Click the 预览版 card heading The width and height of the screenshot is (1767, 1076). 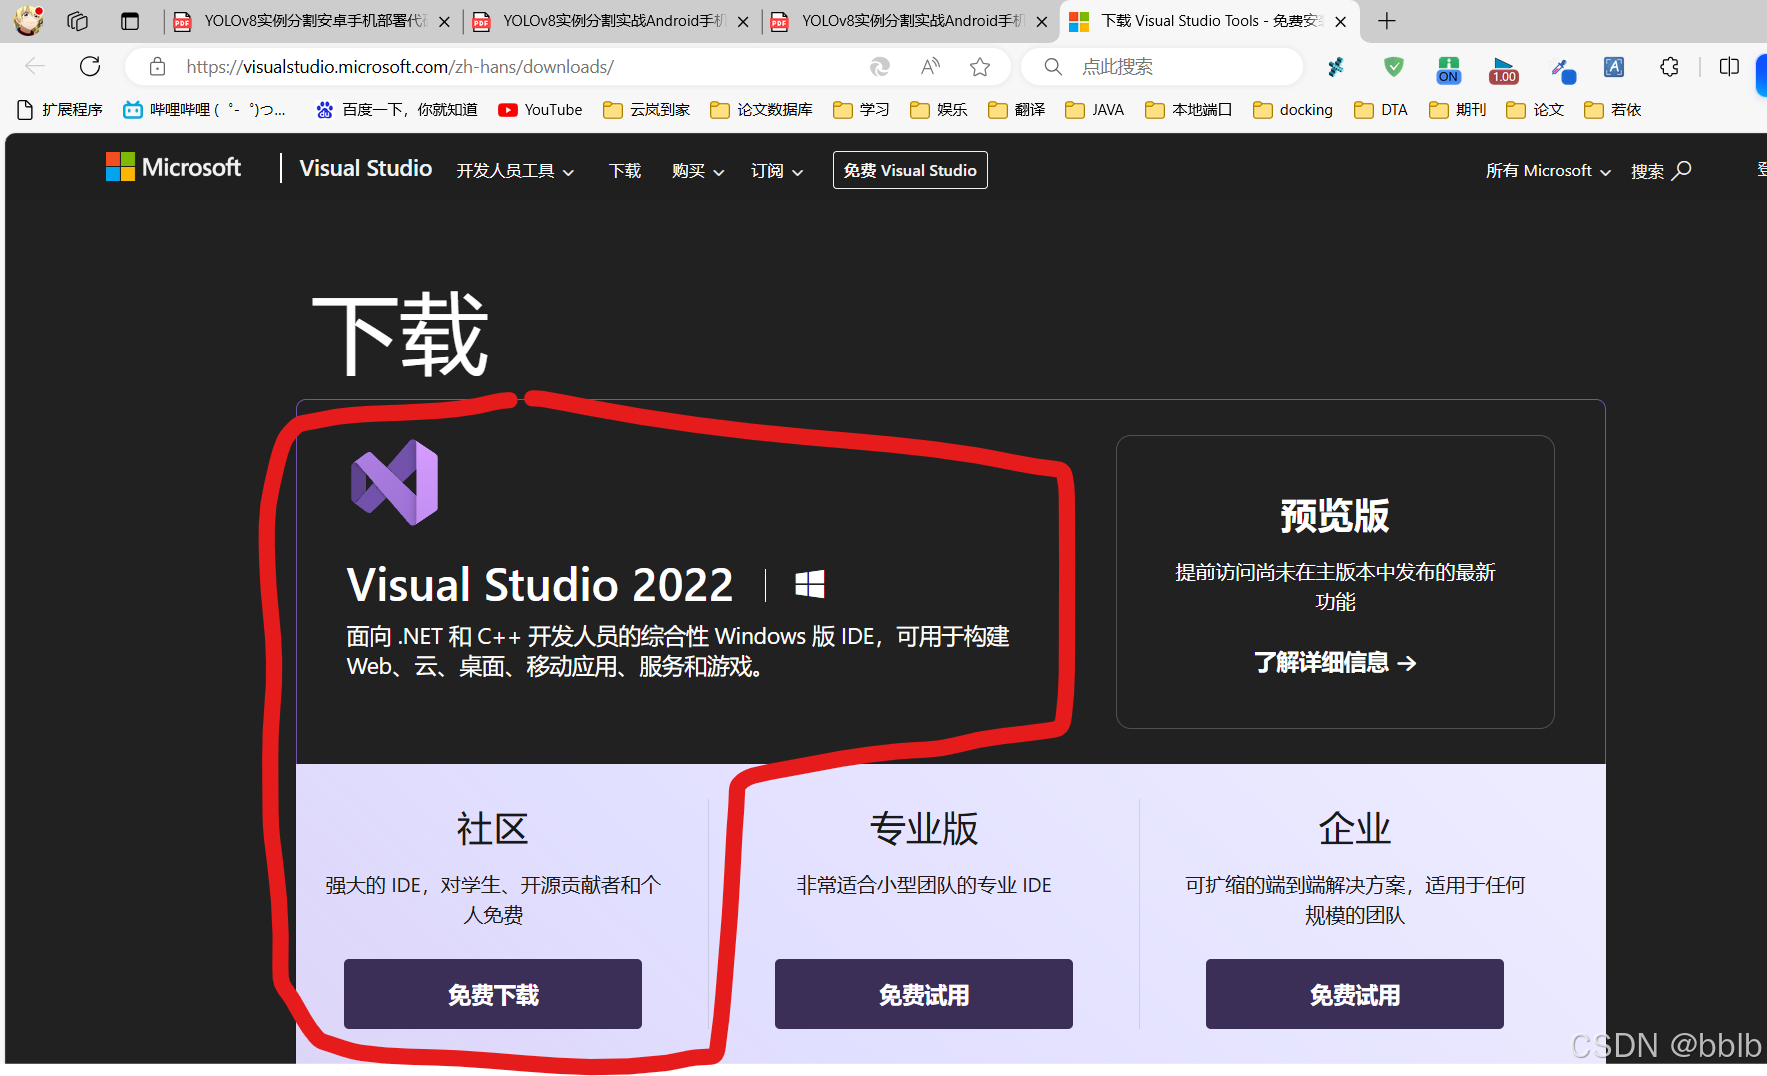click(x=1335, y=516)
